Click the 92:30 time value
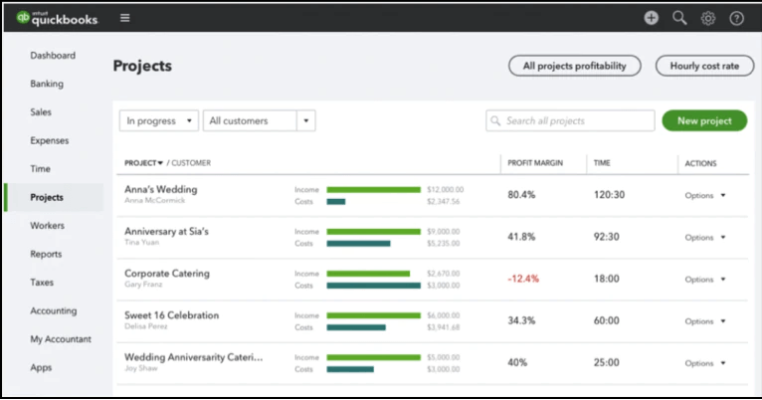 click(606, 237)
